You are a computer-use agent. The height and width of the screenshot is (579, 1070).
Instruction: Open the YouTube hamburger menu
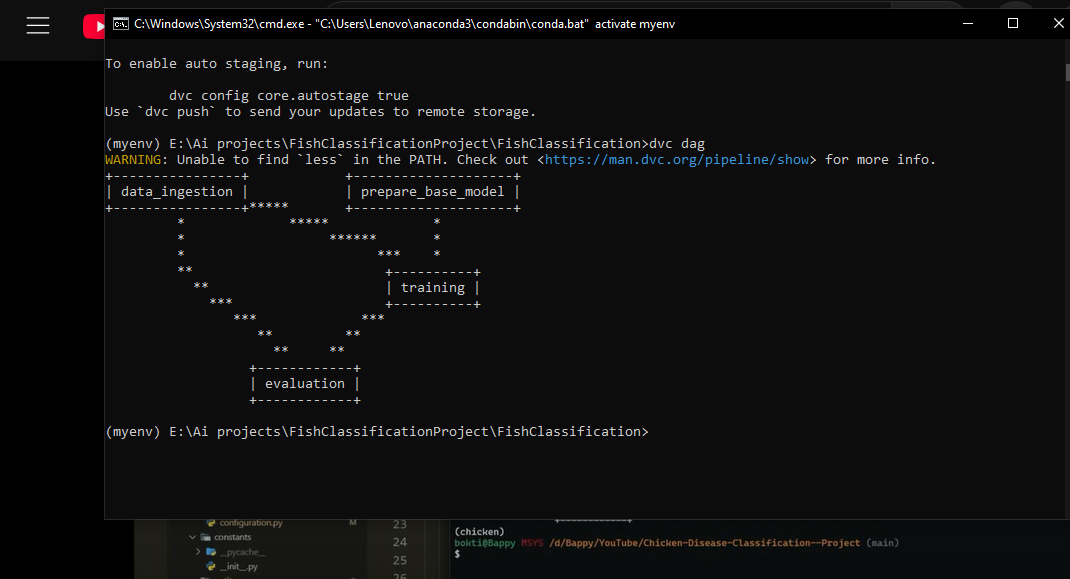38,26
